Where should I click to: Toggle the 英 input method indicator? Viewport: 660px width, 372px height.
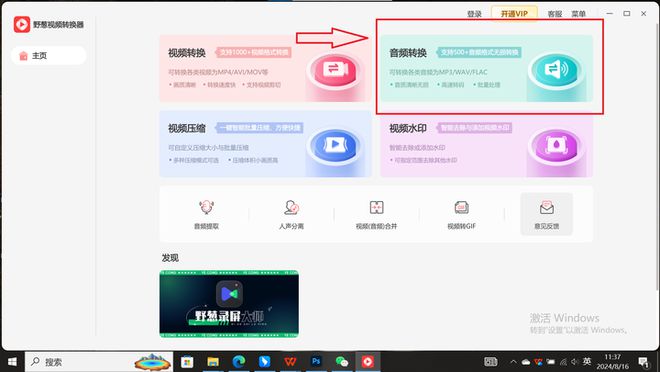[587, 361]
